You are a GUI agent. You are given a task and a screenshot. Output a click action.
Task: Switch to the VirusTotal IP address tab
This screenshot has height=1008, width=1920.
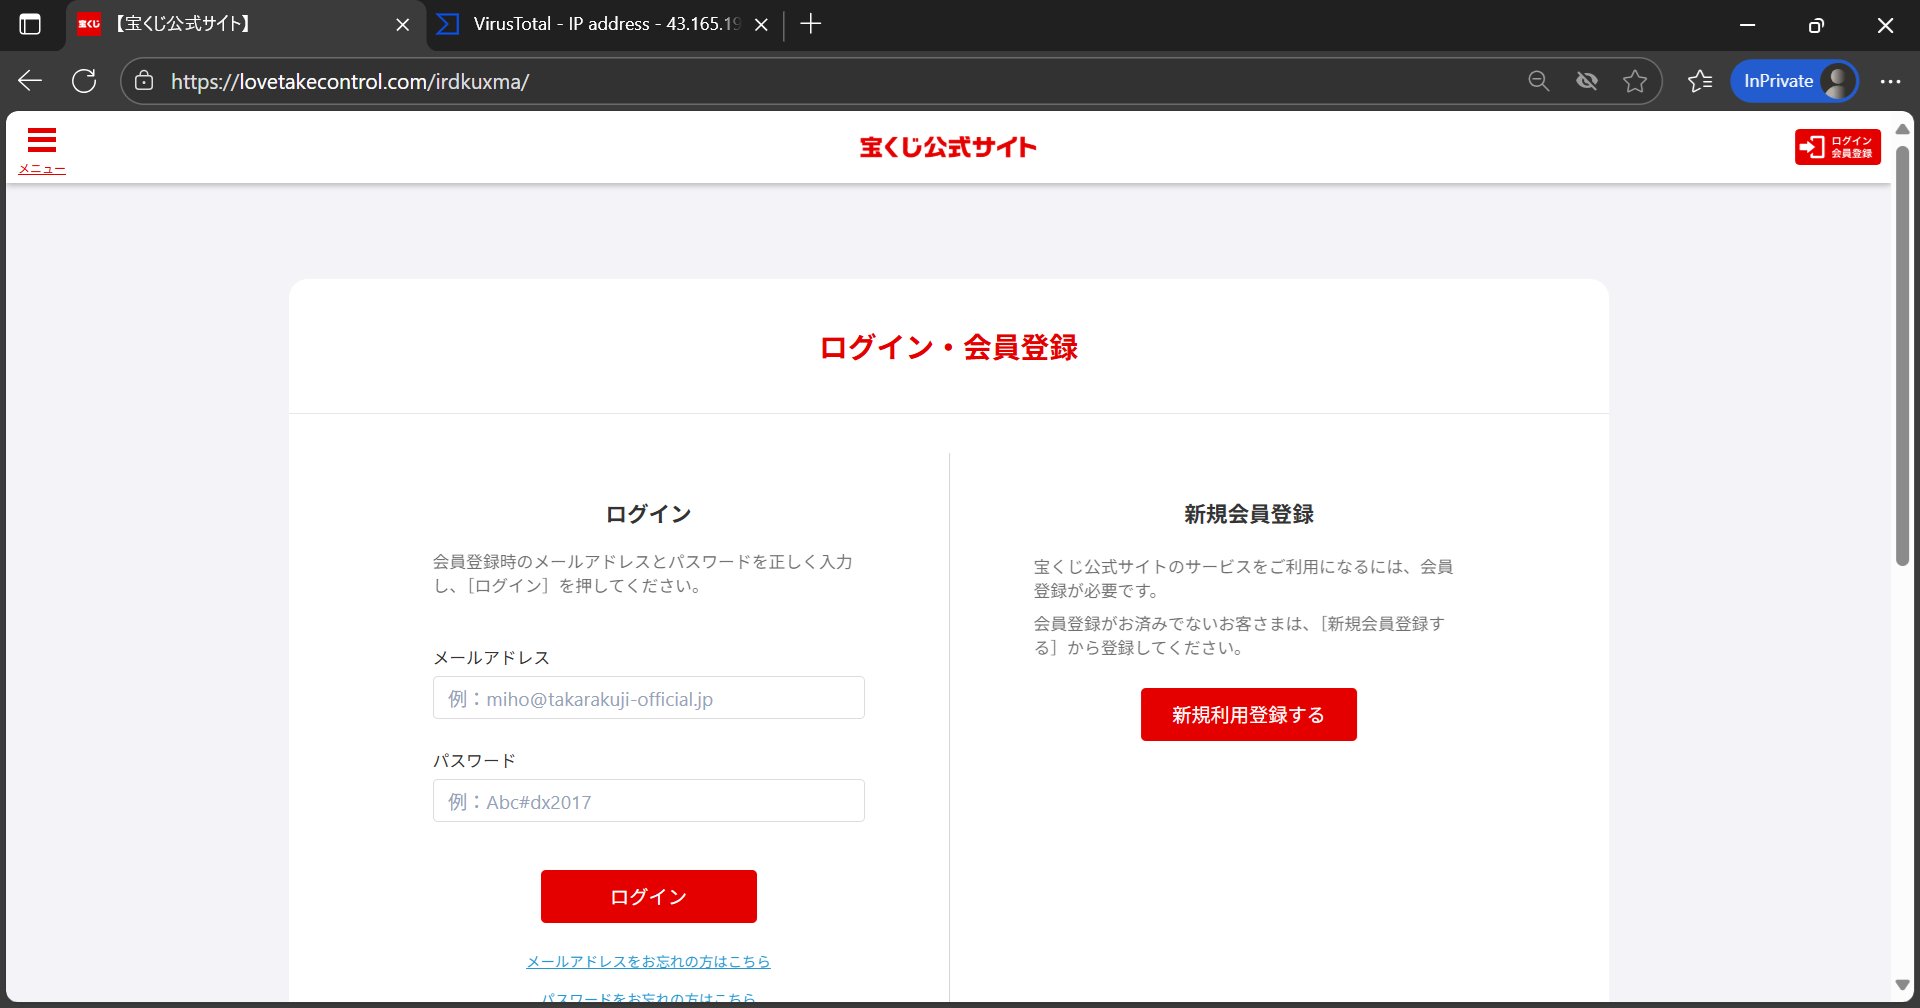[x=604, y=24]
